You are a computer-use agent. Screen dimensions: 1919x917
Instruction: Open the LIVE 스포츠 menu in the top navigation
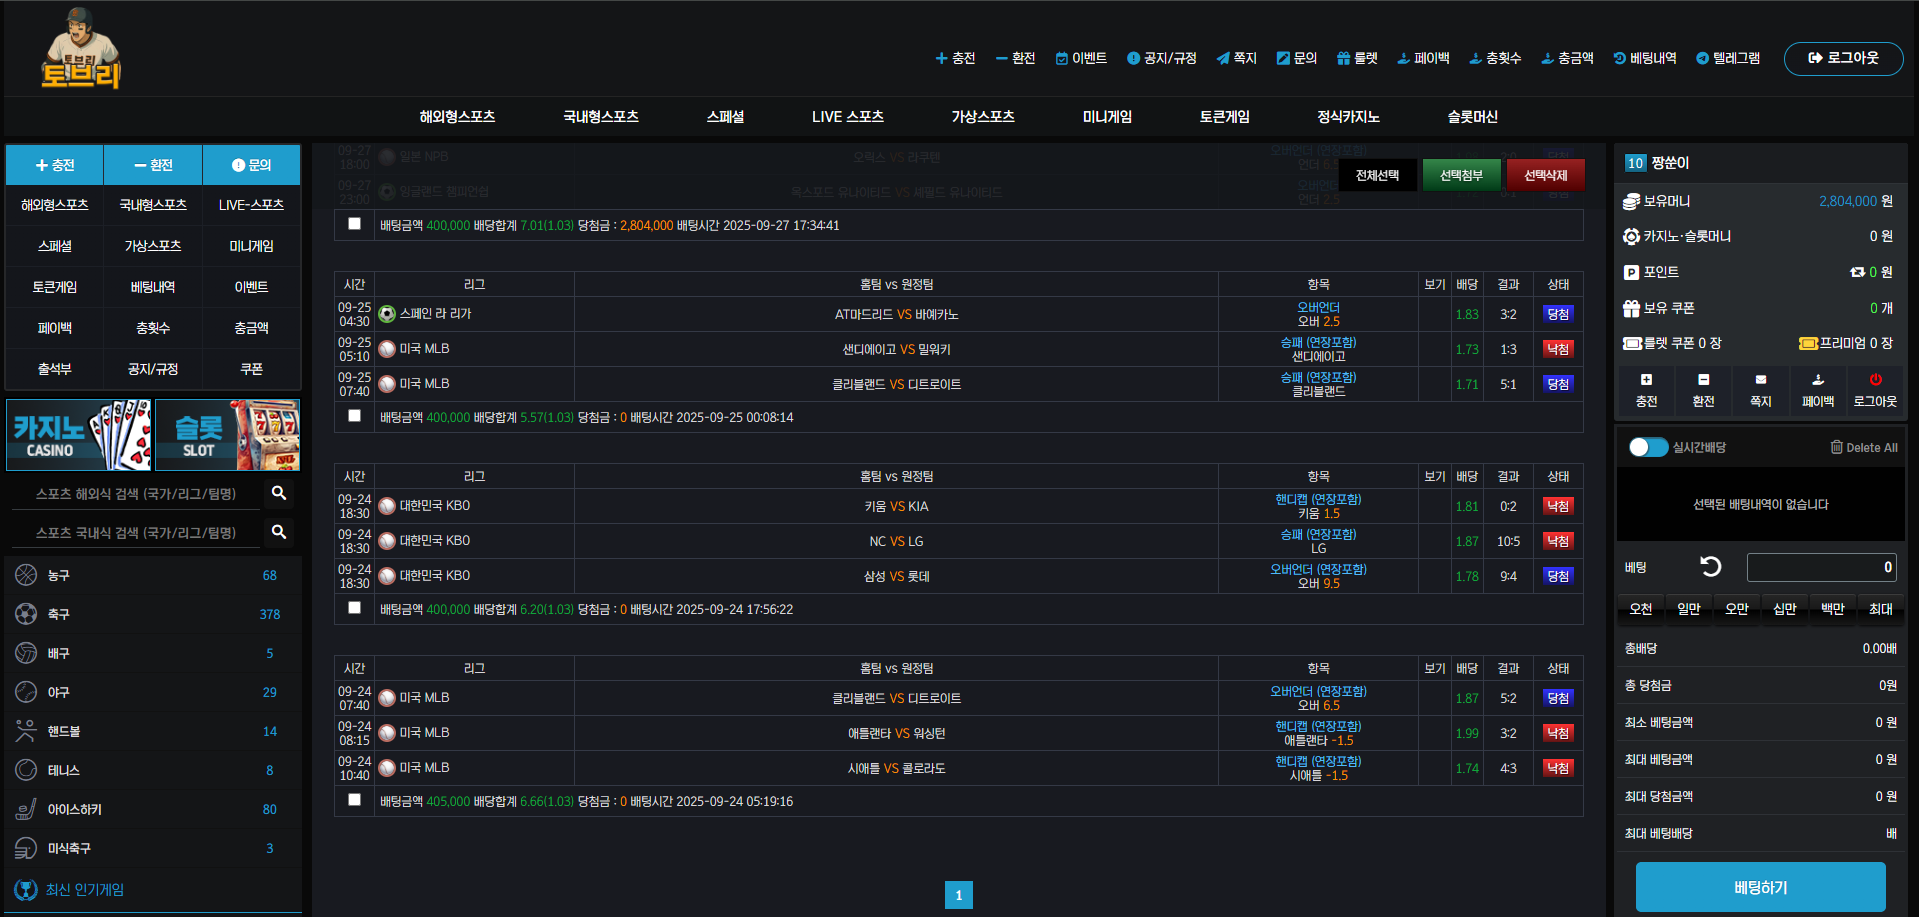(x=847, y=117)
